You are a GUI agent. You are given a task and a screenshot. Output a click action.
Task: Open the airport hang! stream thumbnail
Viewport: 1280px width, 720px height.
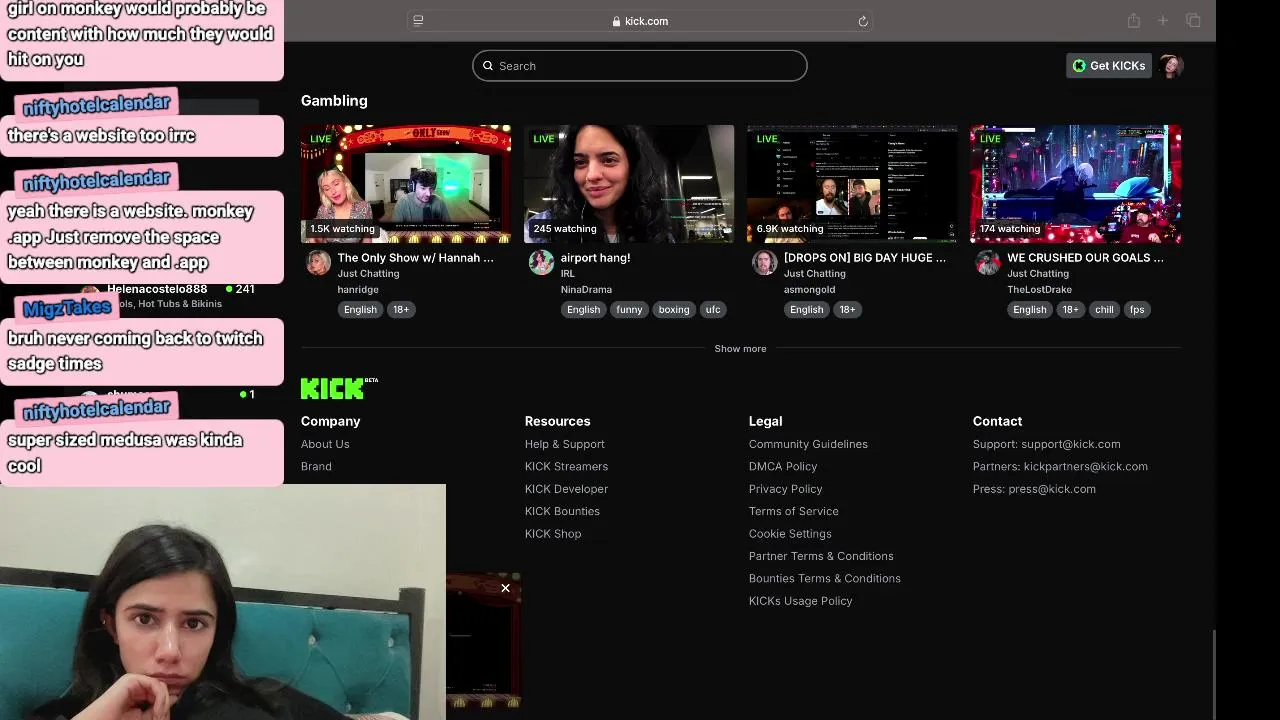pyautogui.click(x=629, y=184)
